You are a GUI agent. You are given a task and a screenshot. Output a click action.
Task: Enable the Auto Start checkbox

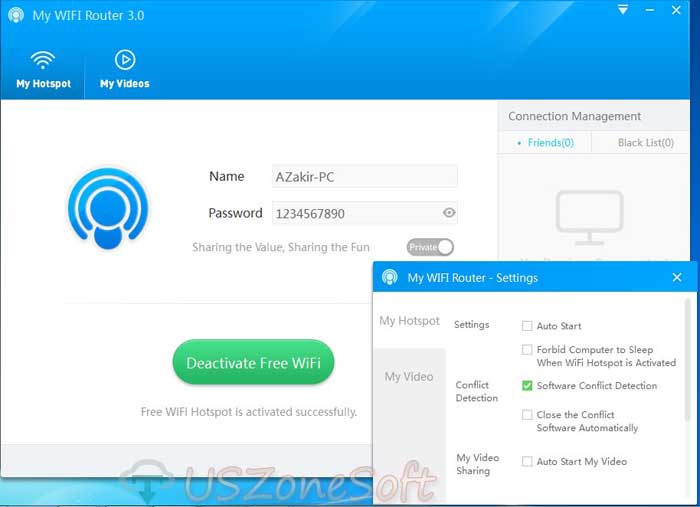click(527, 326)
